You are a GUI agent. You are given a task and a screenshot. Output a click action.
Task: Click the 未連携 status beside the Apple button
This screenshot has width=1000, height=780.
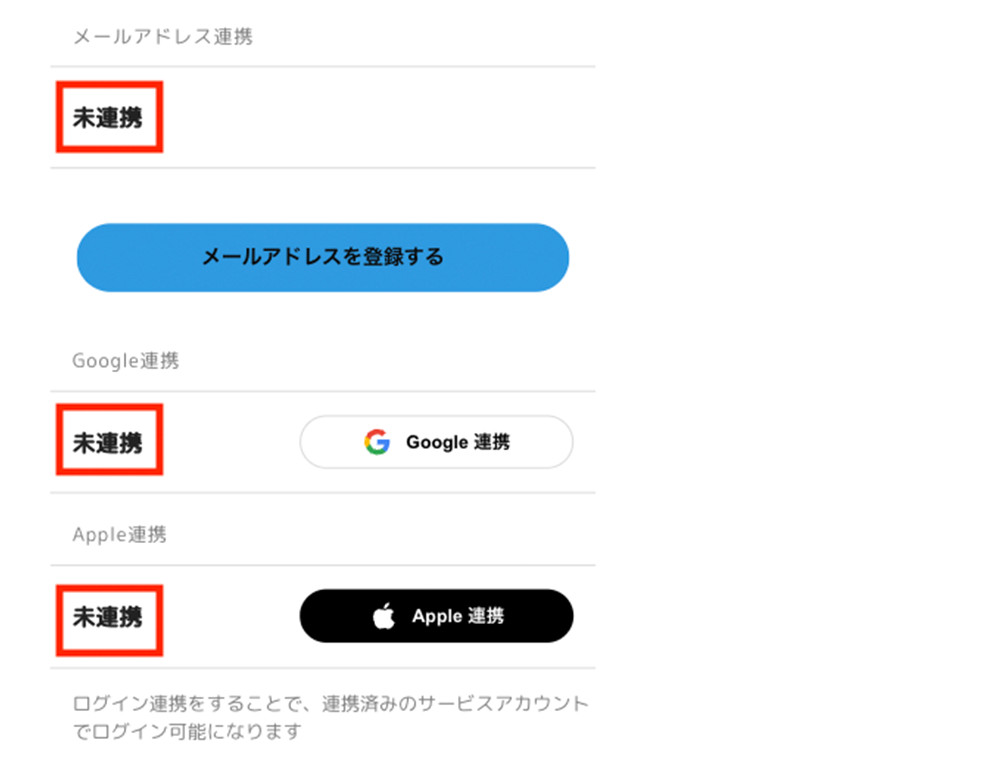pyautogui.click(x=109, y=620)
